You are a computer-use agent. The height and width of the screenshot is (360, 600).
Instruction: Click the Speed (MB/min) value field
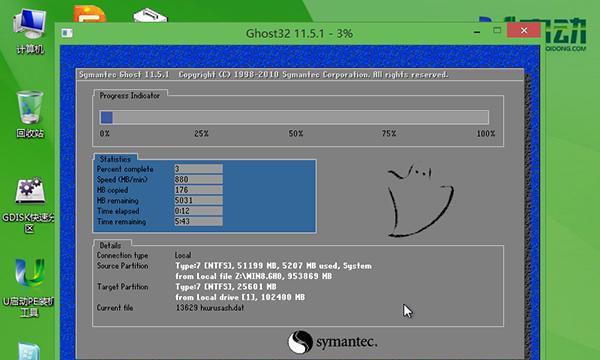pyautogui.click(x=198, y=179)
